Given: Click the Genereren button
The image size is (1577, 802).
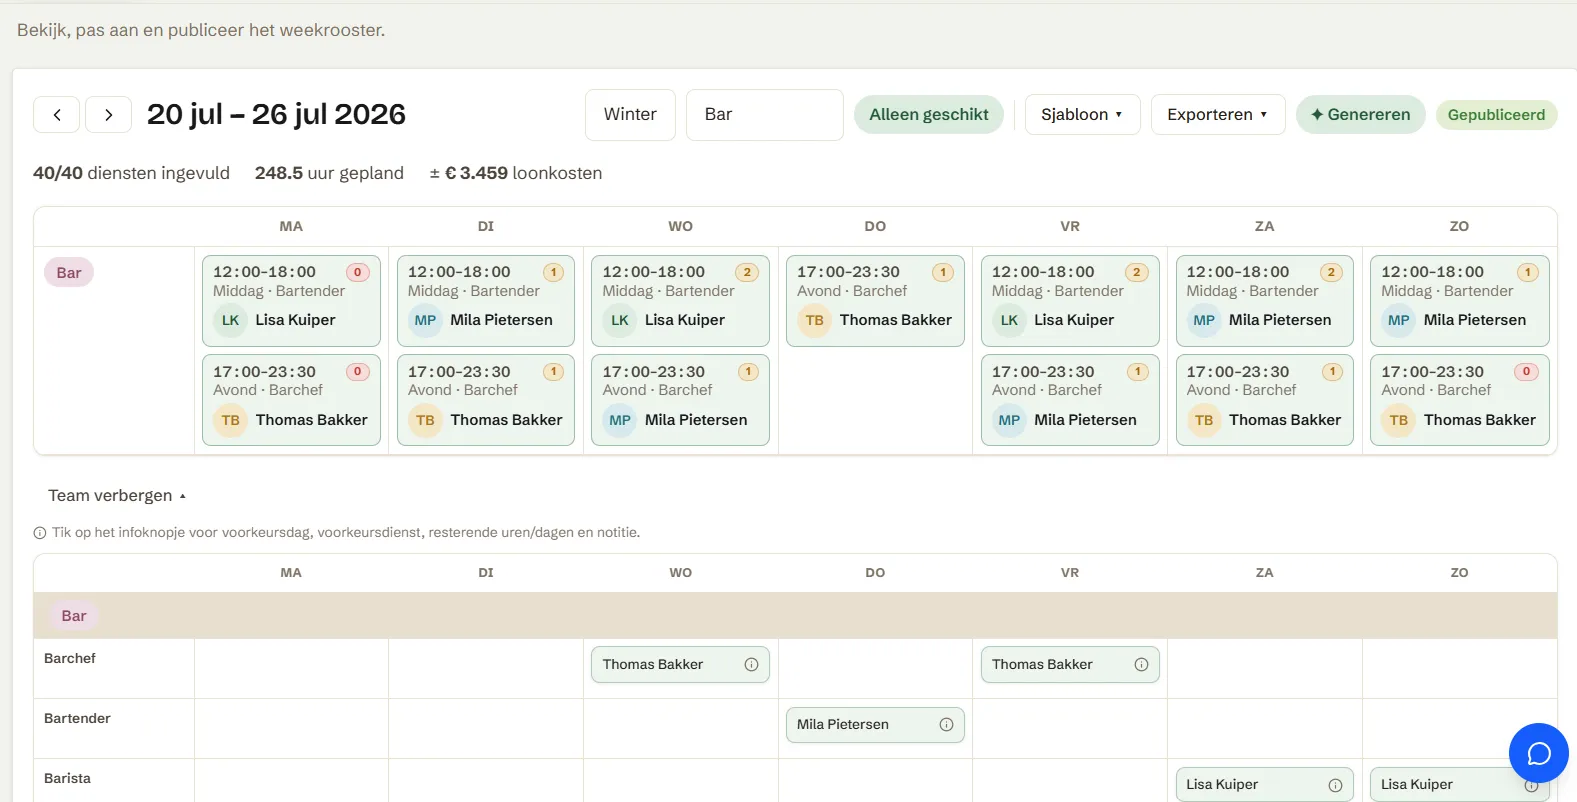Looking at the screenshot, I should click(1360, 115).
